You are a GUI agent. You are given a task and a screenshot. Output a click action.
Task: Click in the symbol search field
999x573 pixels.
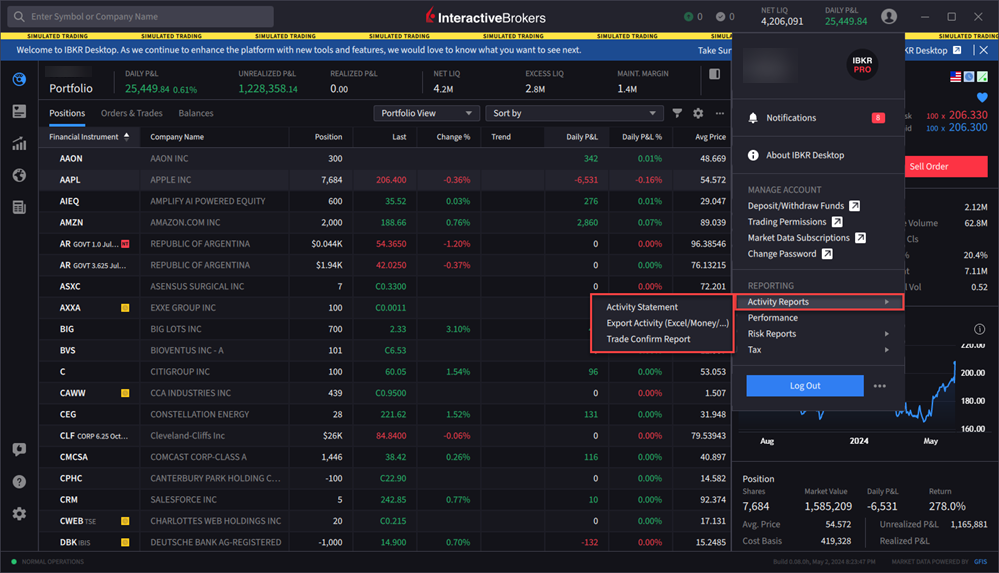pyautogui.click(x=140, y=17)
